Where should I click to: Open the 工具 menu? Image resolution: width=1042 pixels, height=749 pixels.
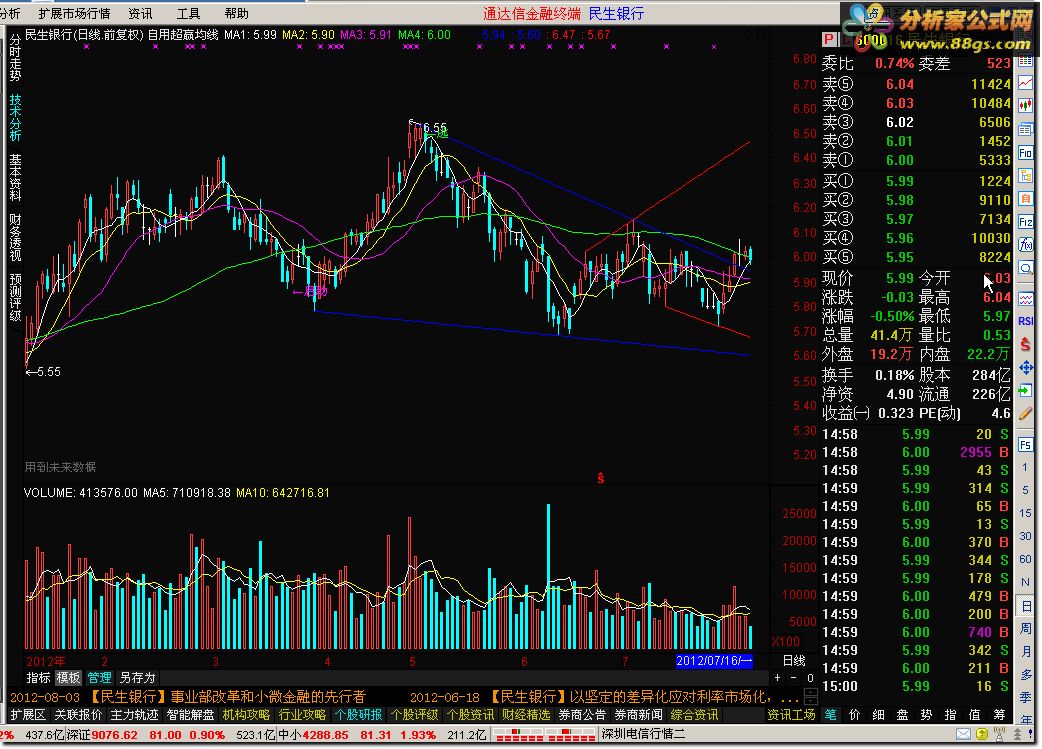[189, 13]
